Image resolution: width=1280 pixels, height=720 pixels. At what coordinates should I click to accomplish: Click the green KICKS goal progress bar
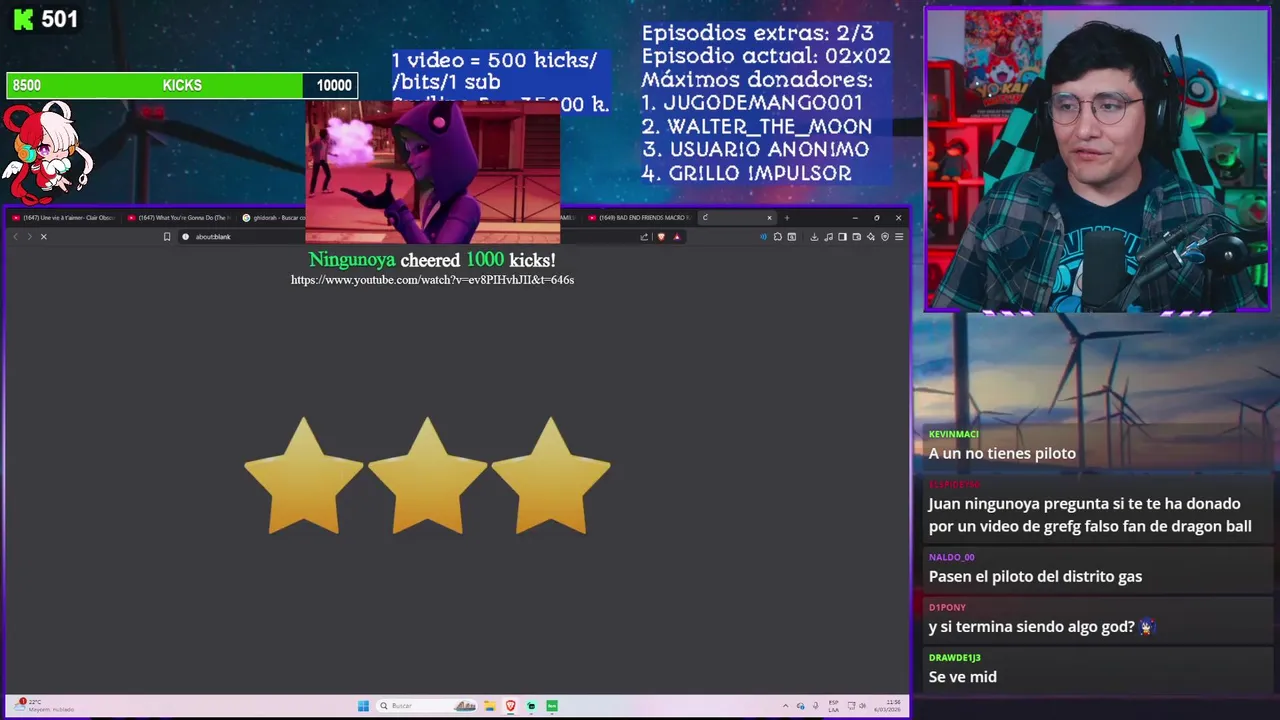click(x=182, y=85)
